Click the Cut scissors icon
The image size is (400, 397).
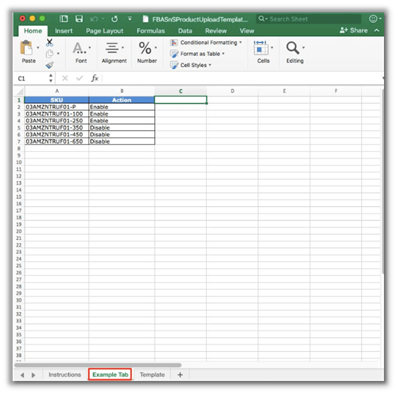[x=49, y=42]
